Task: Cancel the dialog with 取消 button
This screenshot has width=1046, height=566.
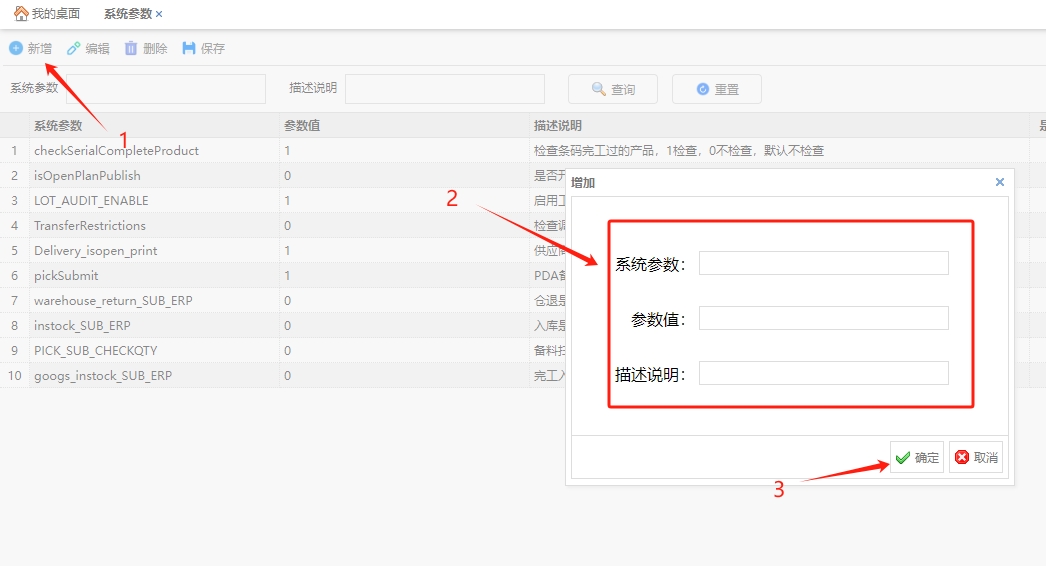Action: [976, 457]
